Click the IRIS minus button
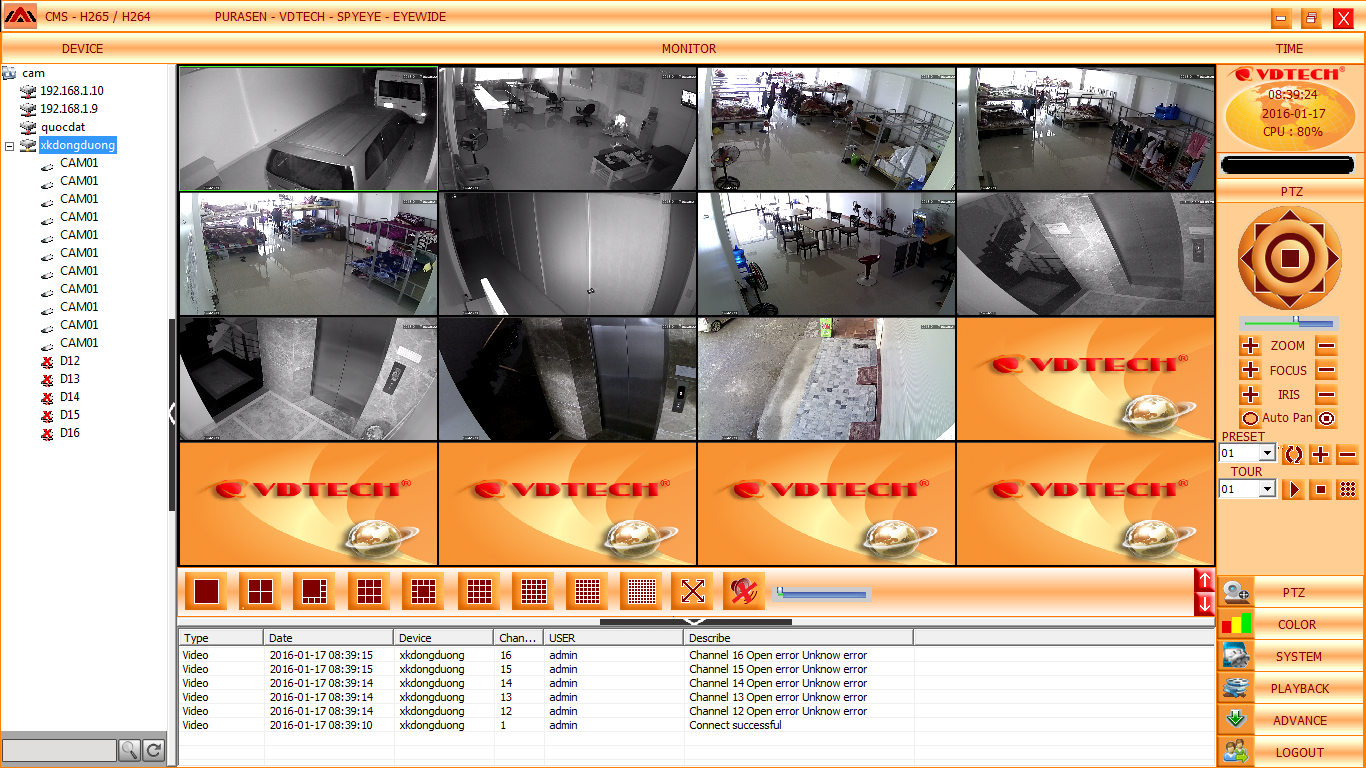 (x=1326, y=395)
